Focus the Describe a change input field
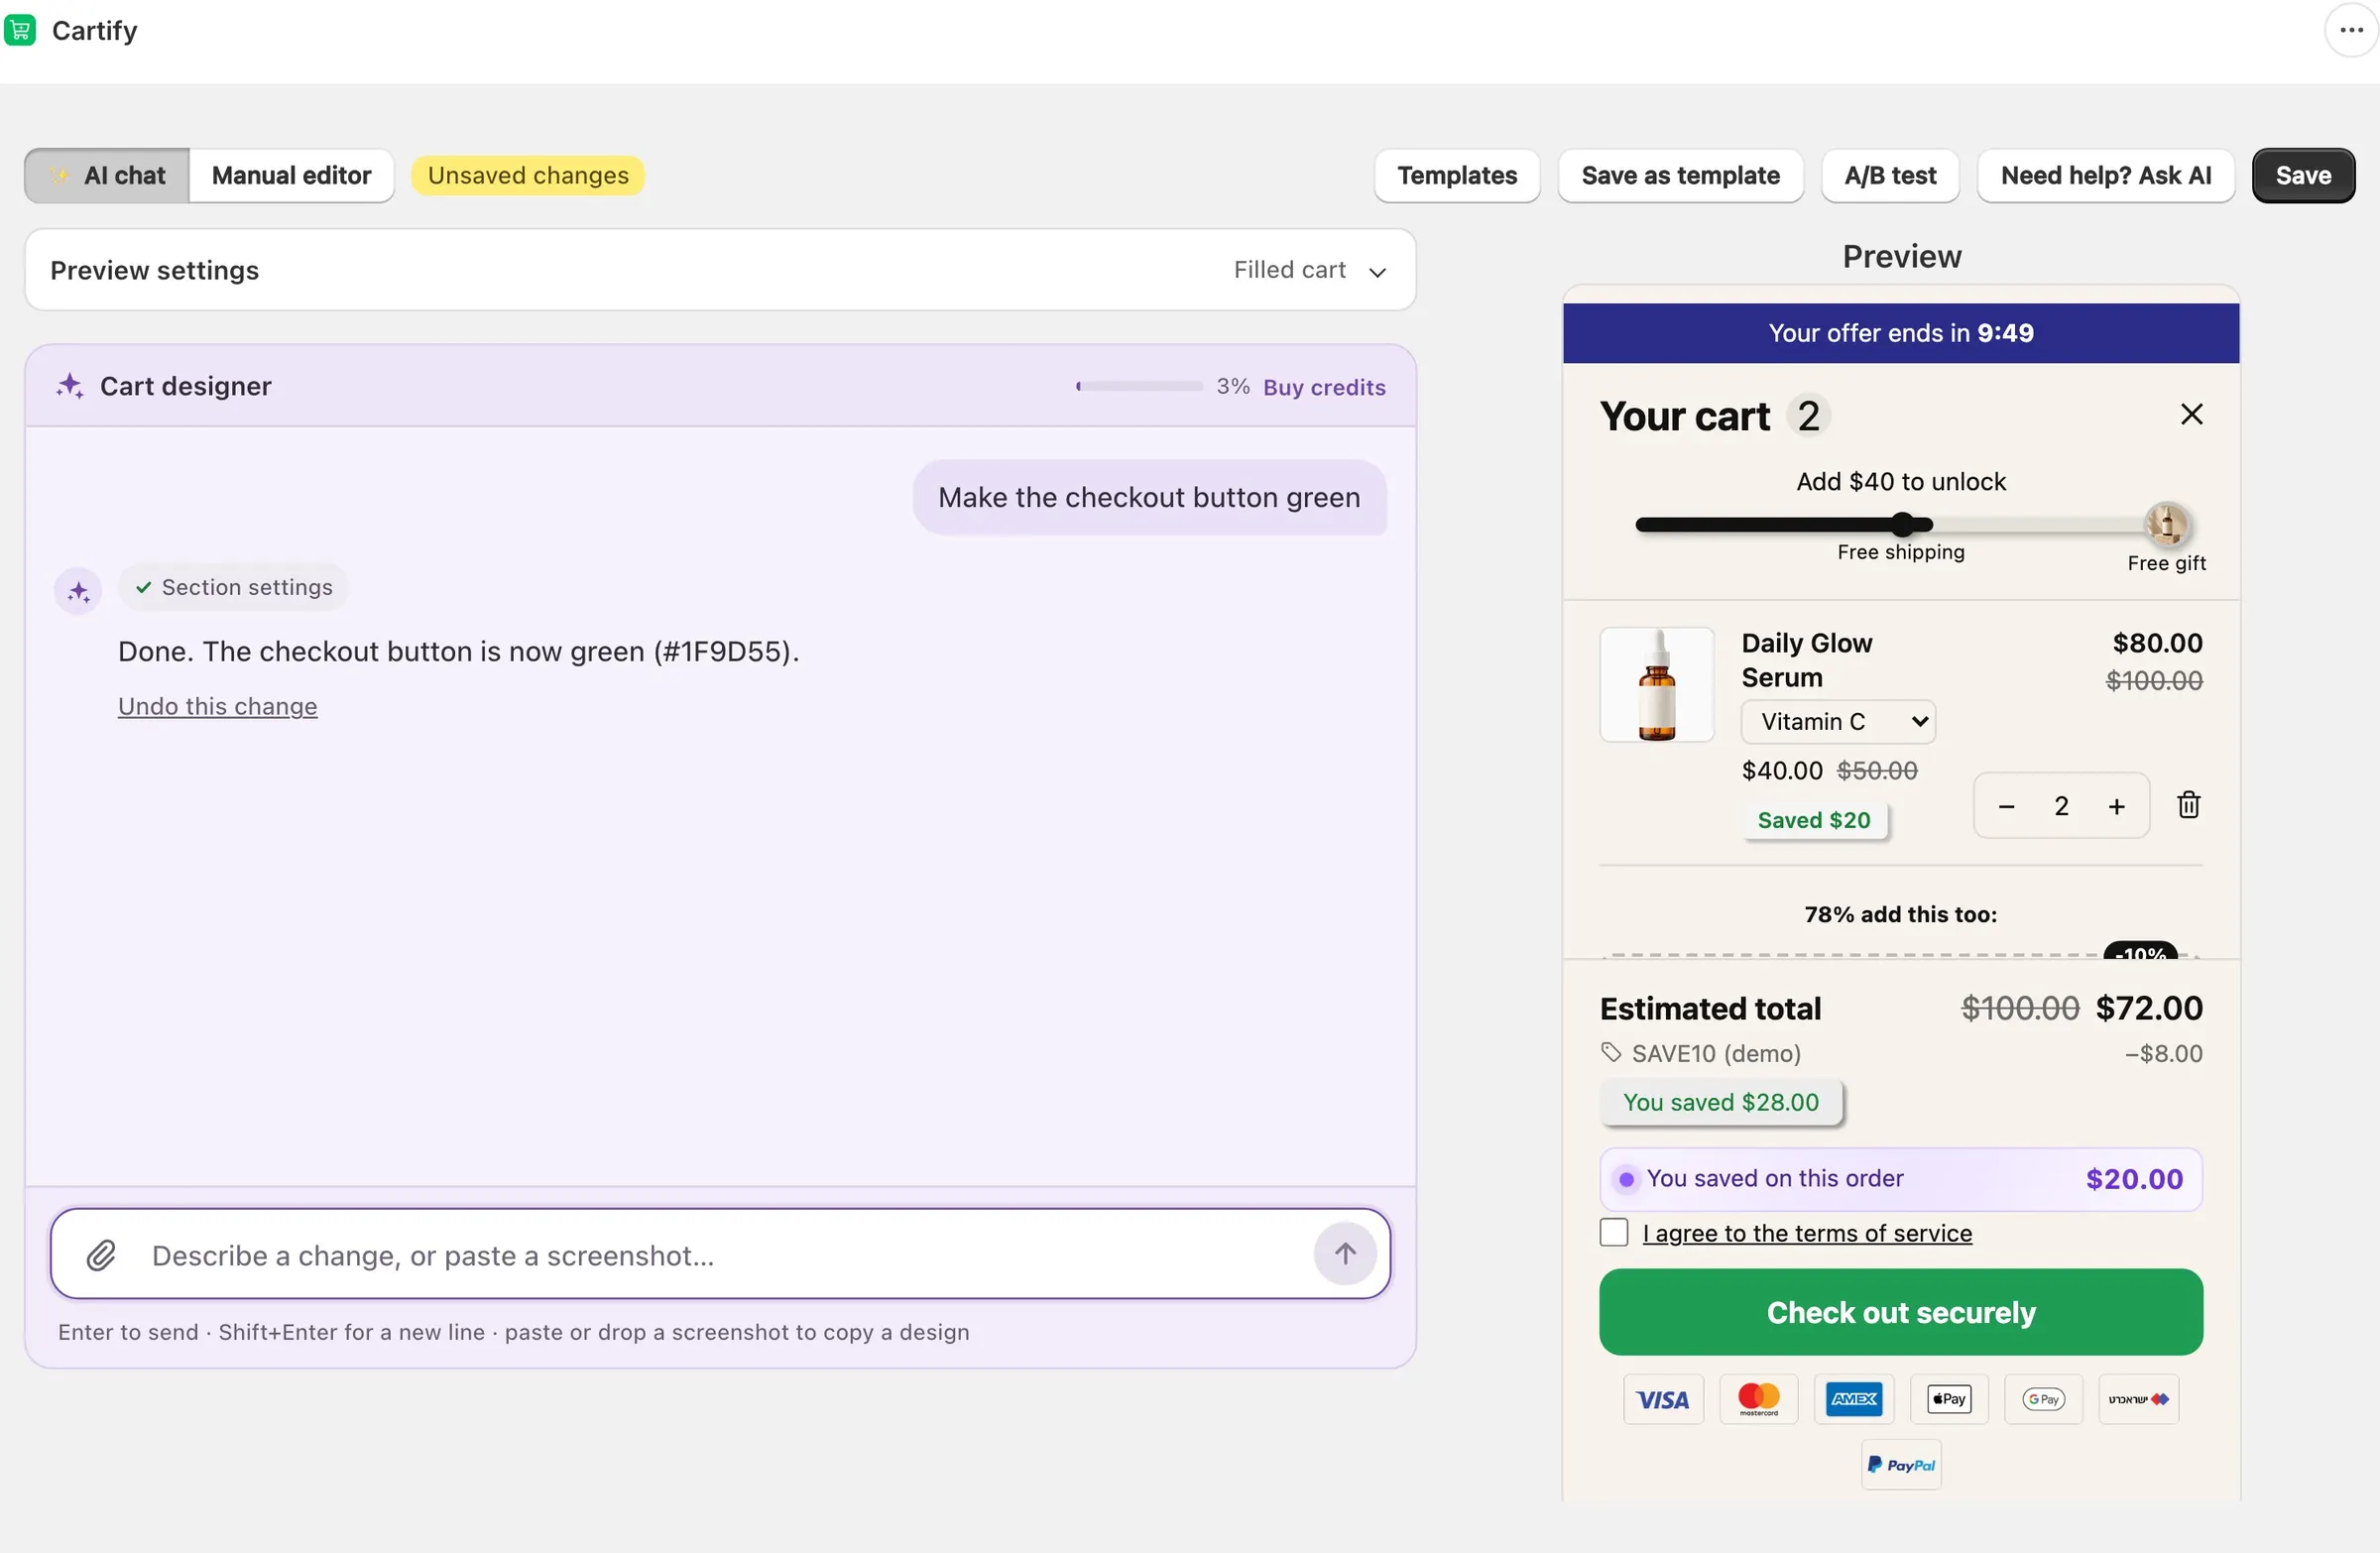2380x1553 pixels. [720, 1255]
